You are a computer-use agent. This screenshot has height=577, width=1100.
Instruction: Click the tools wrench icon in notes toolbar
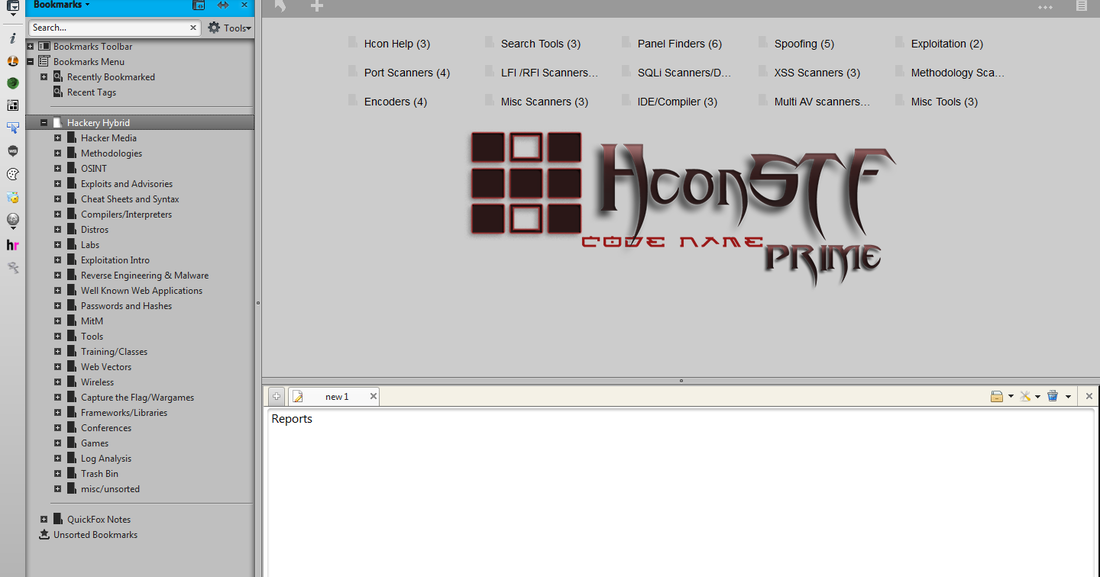pyautogui.click(x=1025, y=397)
